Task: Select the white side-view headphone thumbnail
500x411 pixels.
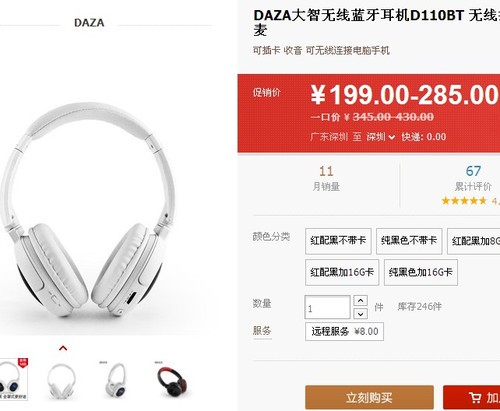Action: (116, 380)
